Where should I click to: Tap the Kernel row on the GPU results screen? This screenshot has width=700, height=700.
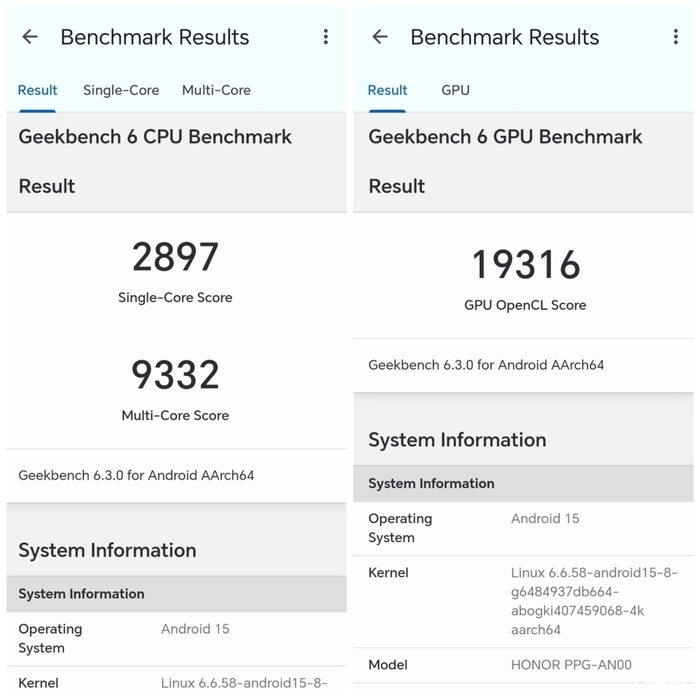pyautogui.click(x=525, y=600)
